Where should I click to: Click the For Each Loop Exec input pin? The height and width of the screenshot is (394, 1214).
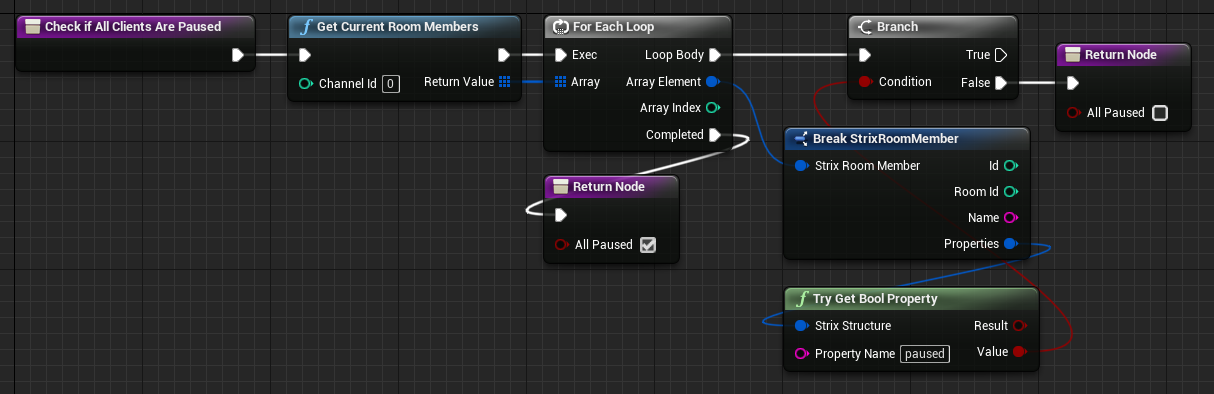pyautogui.click(x=561, y=55)
